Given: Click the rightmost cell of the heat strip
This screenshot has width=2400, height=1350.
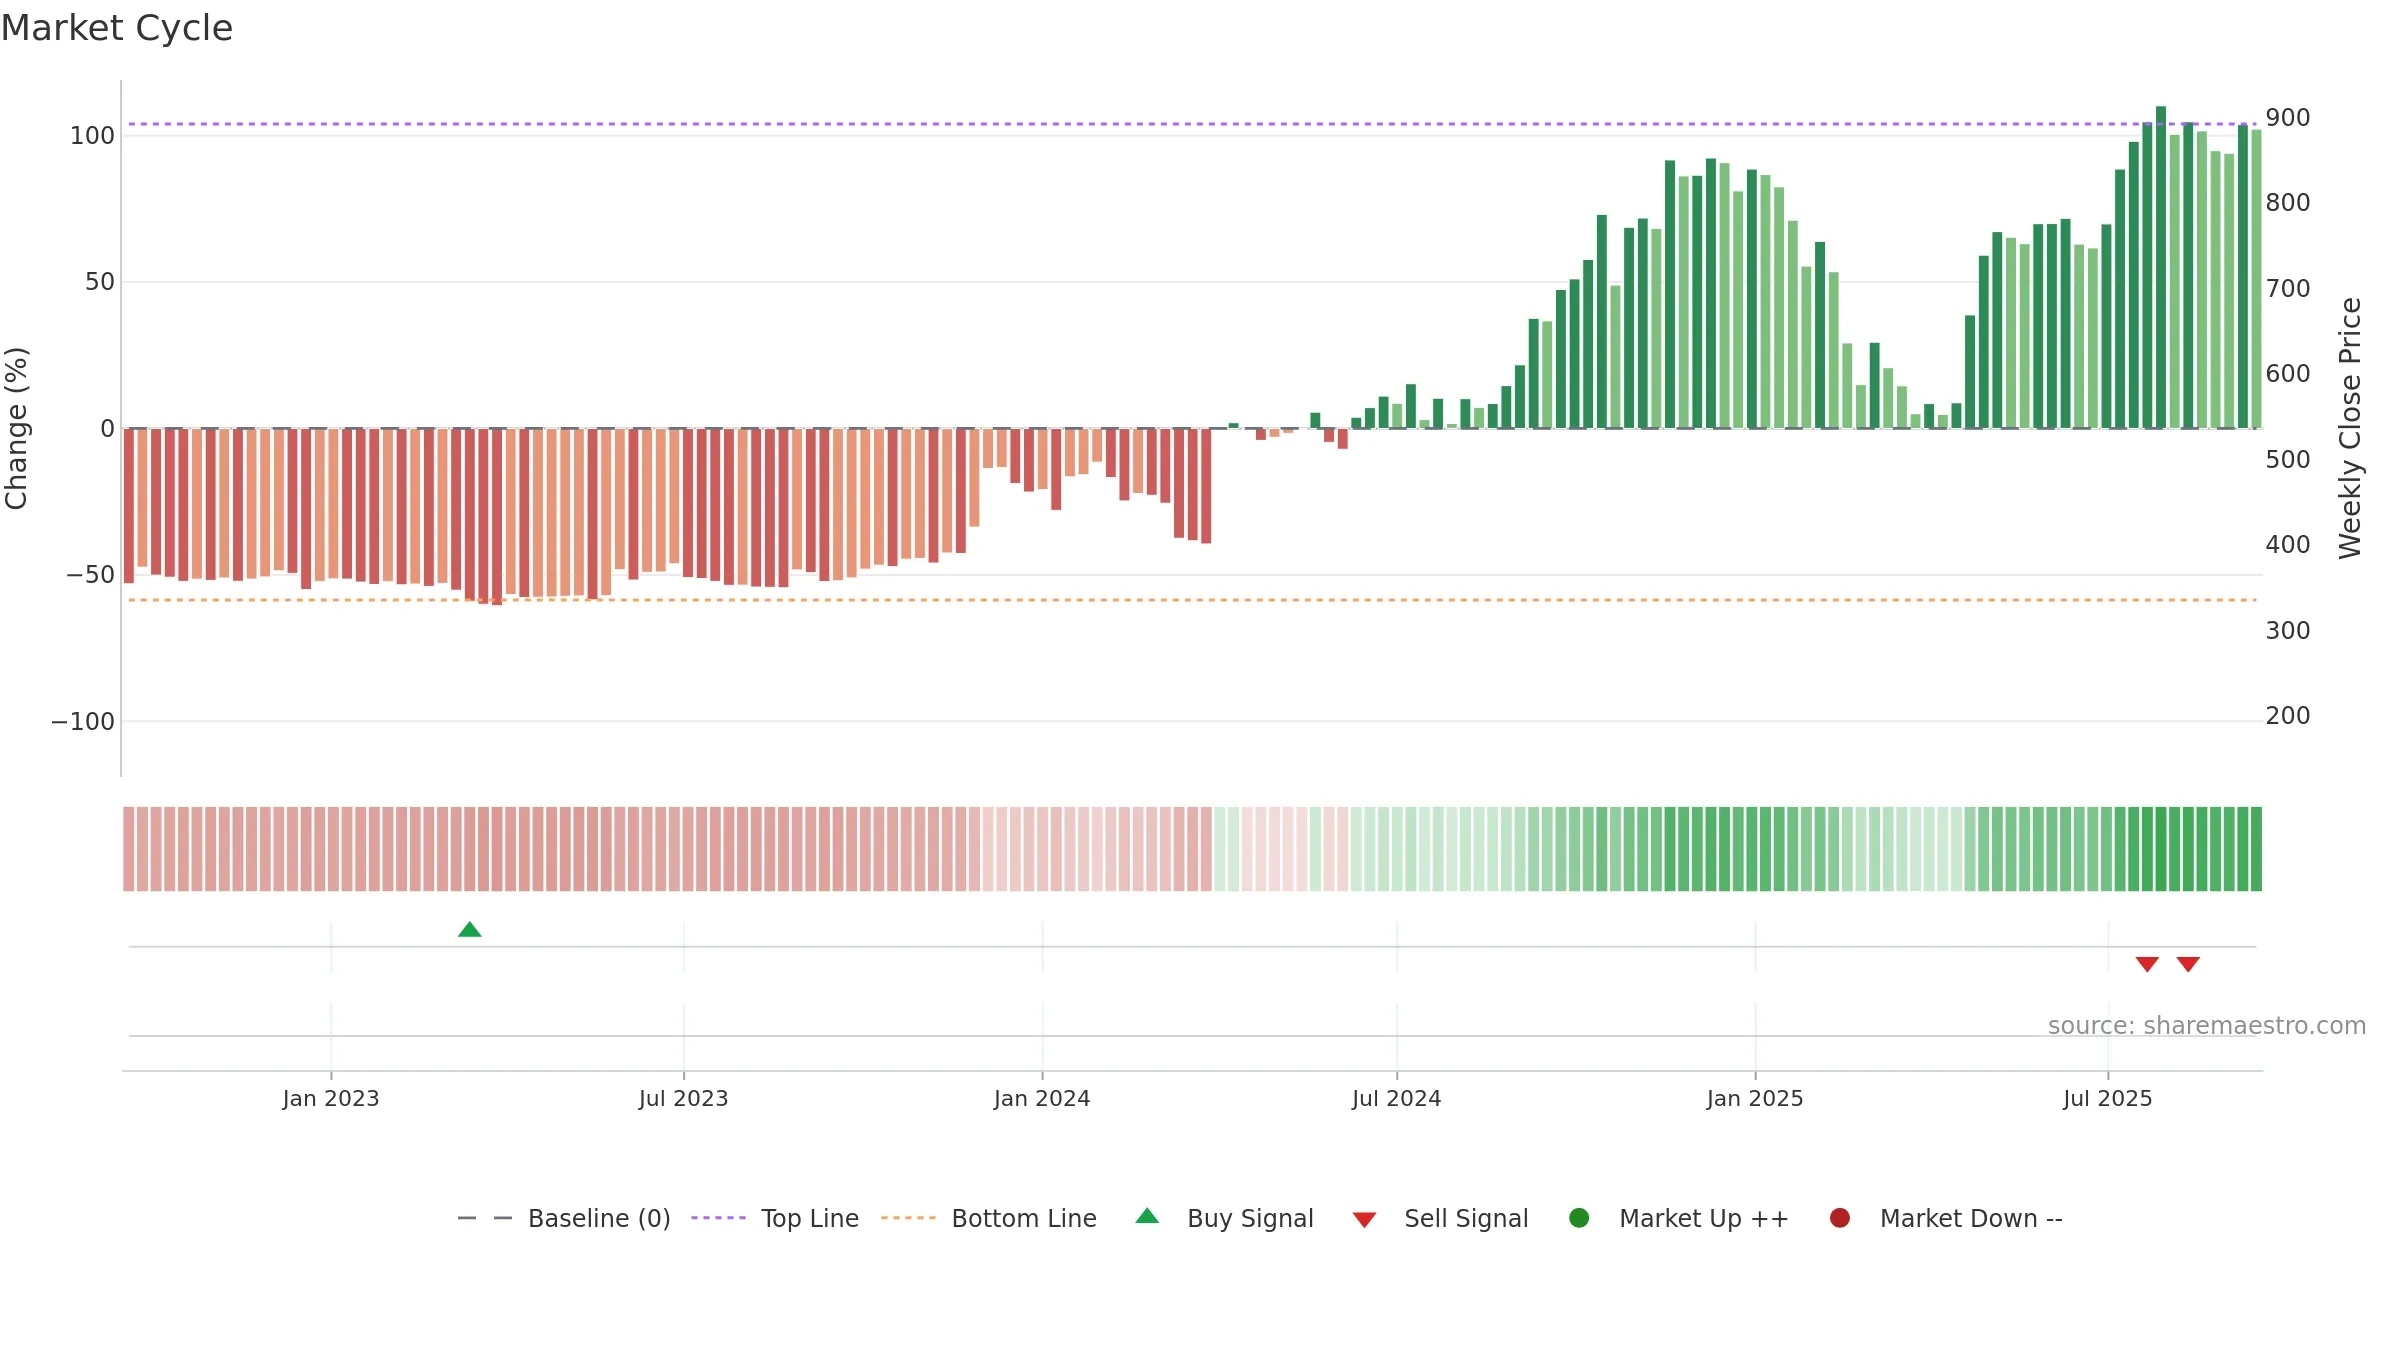Looking at the screenshot, I should pyautogui.click(x=2256, y=849).
